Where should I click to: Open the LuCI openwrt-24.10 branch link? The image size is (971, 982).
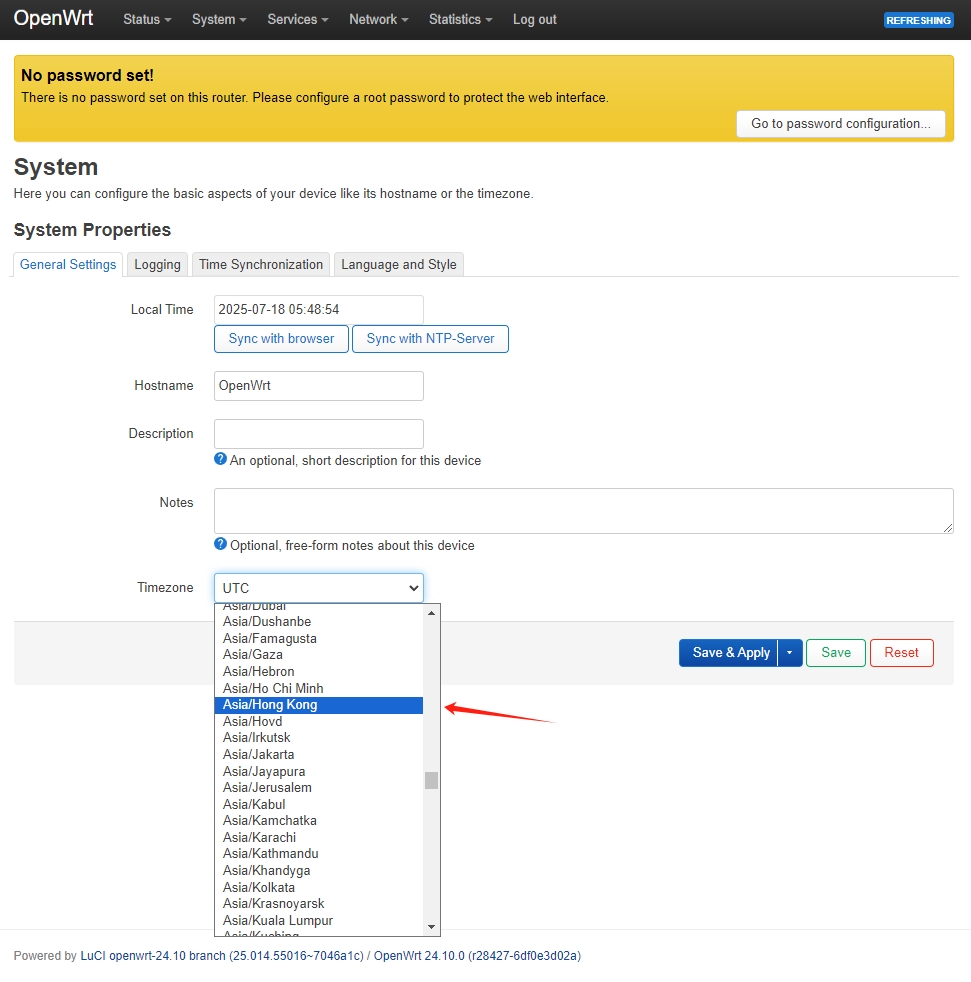point(222,956)
